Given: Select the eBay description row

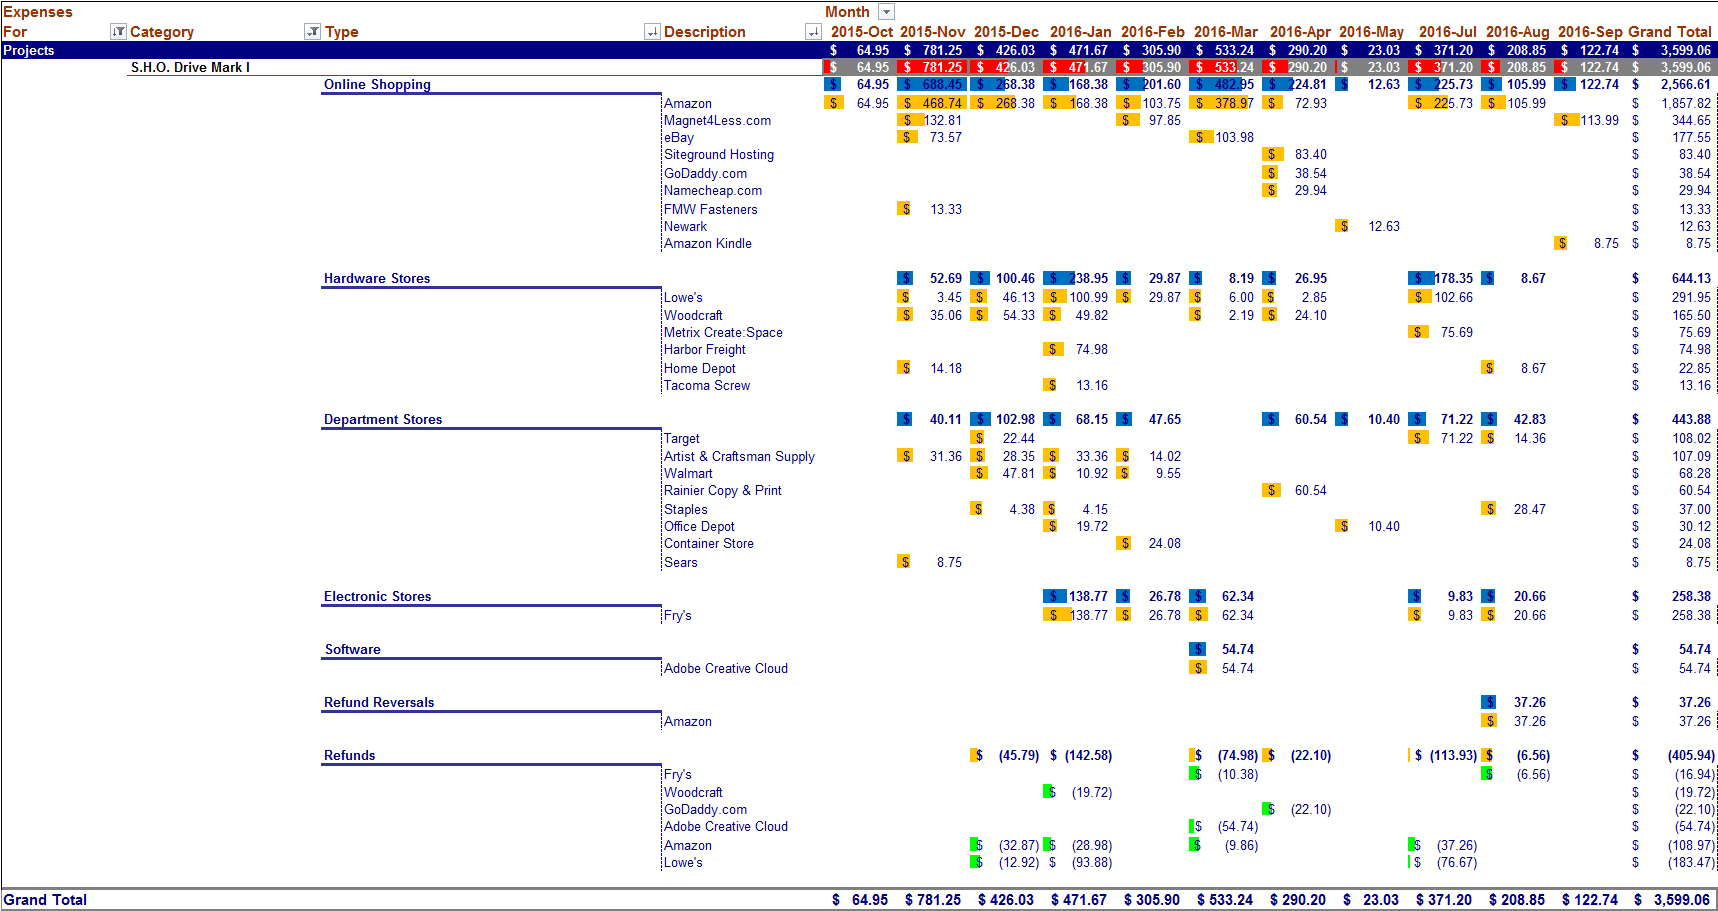Looking at the screenshot, I should tap(679, 138).
